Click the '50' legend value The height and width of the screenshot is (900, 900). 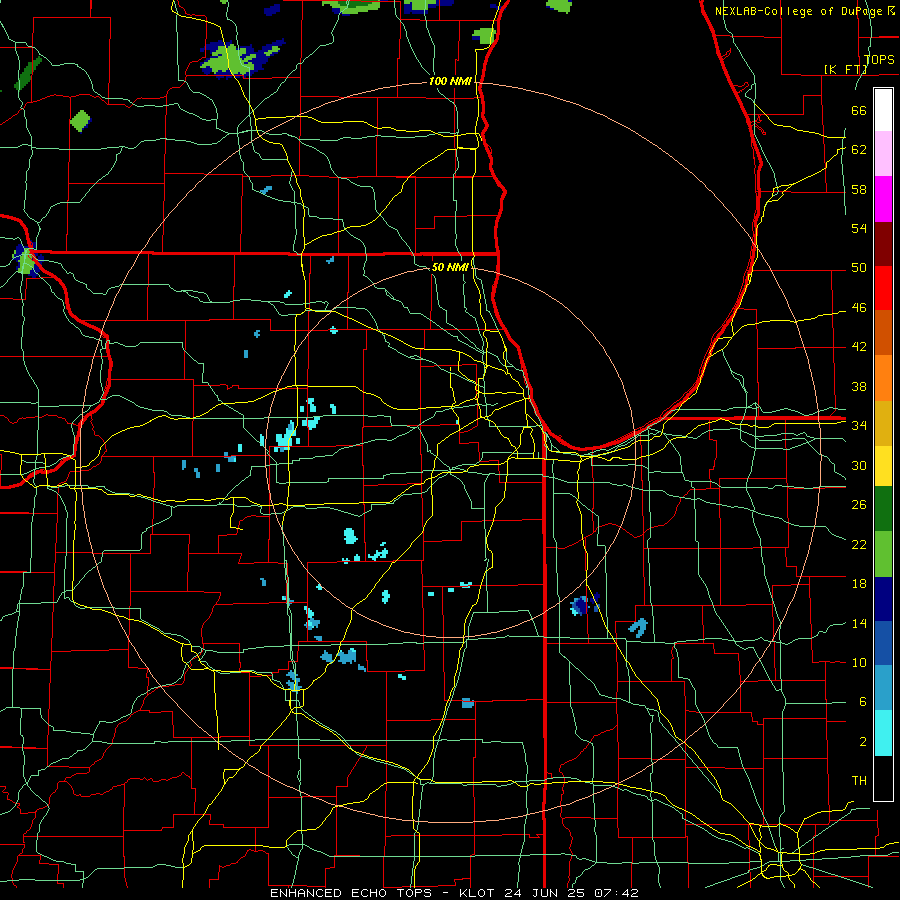(859, 268)
